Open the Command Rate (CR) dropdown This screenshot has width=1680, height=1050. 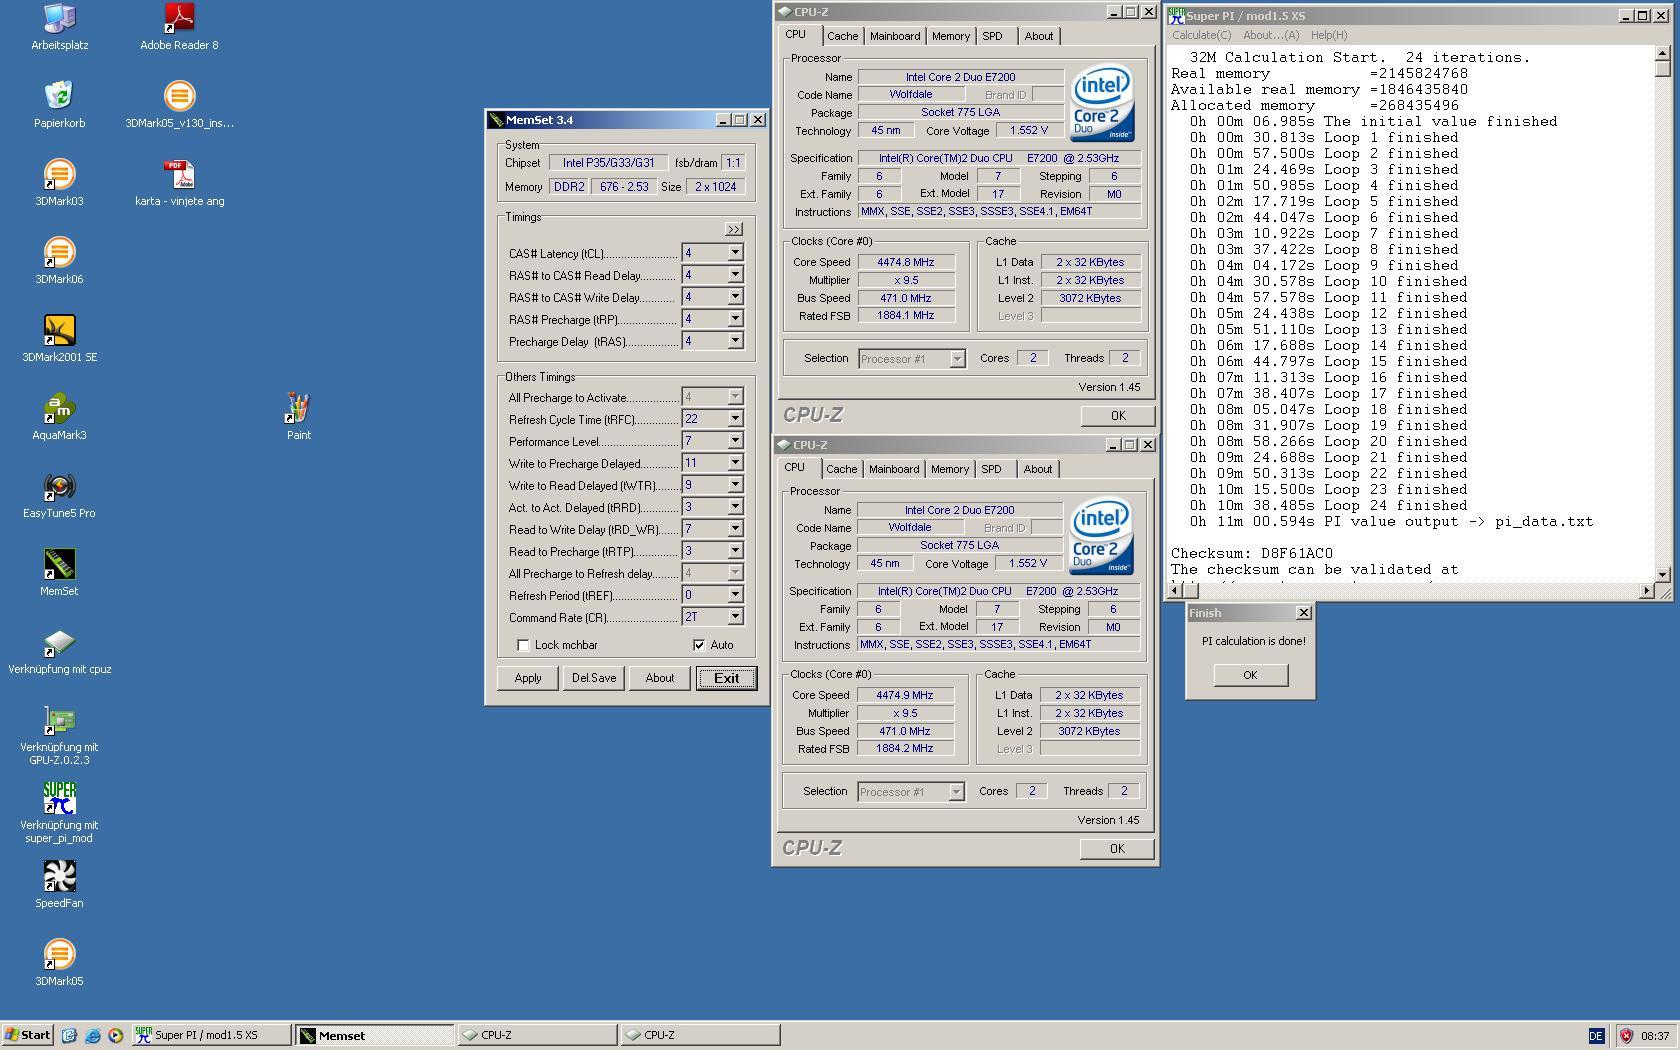click(735, 617)
